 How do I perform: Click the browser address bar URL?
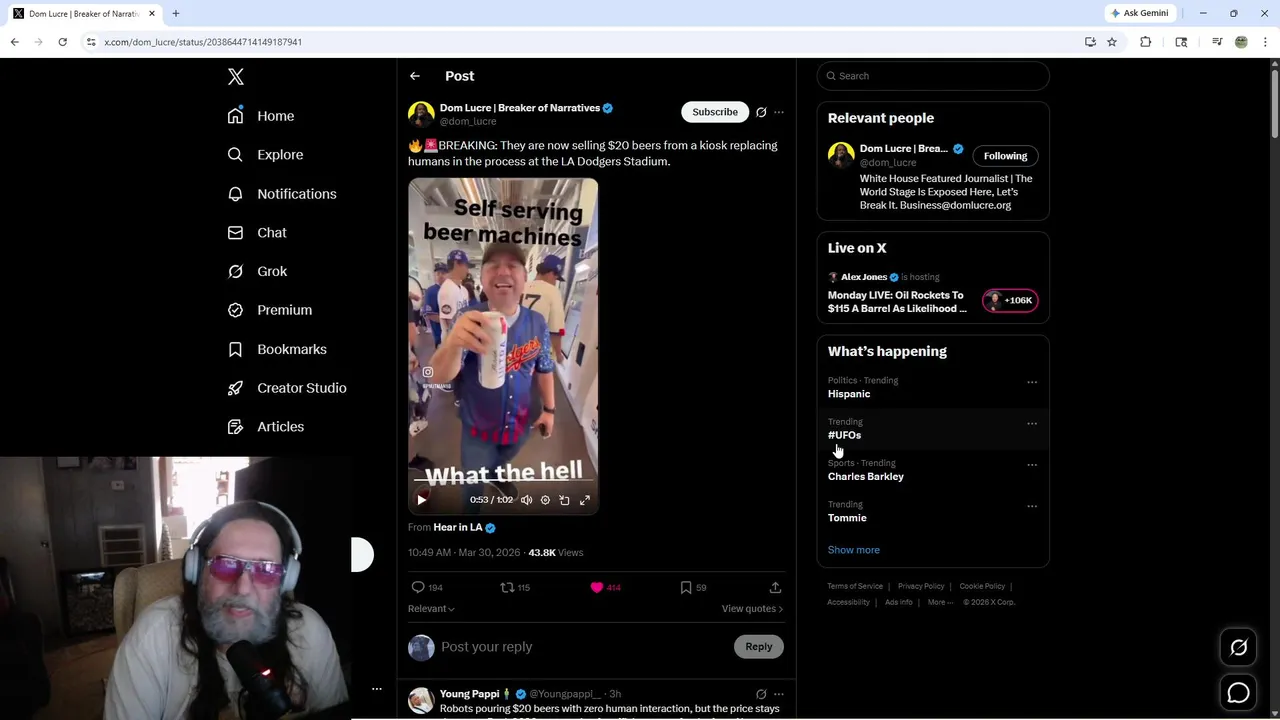click(x=203, y=42)
